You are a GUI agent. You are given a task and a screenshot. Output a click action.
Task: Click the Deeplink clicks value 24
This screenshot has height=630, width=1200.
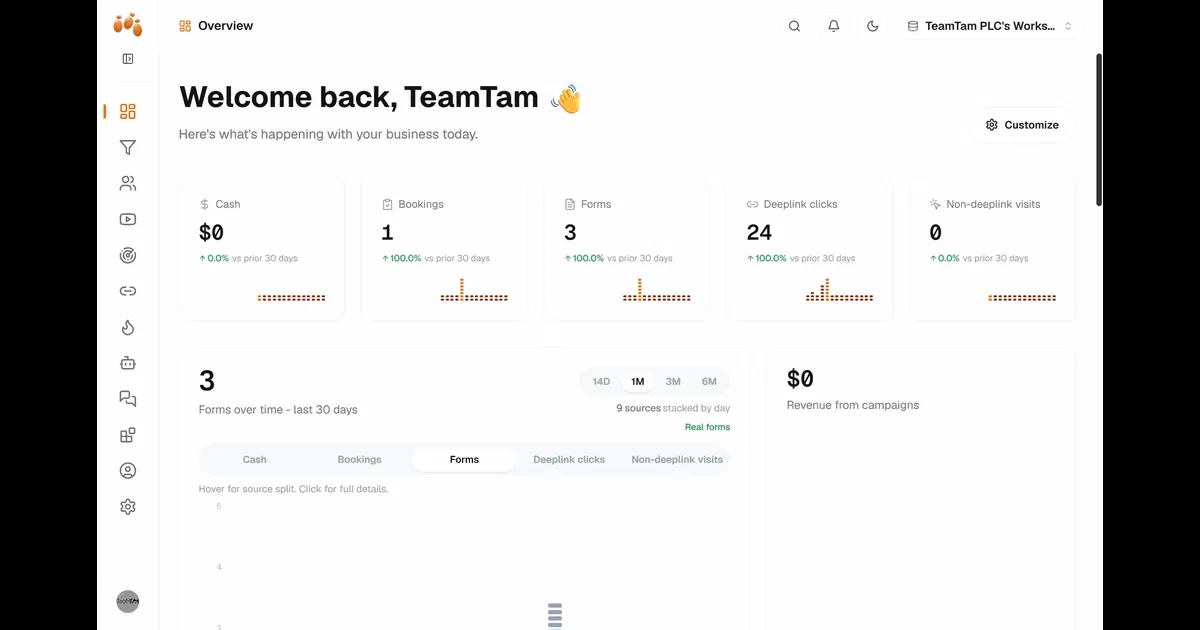pos(759,233)
